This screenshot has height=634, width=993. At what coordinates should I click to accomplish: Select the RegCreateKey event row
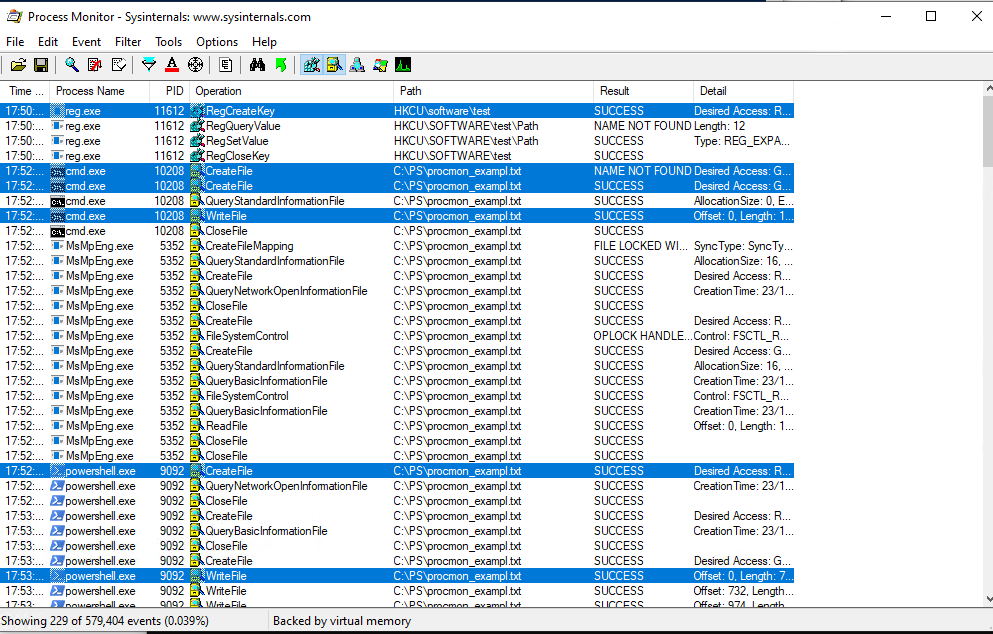point(397,111)
